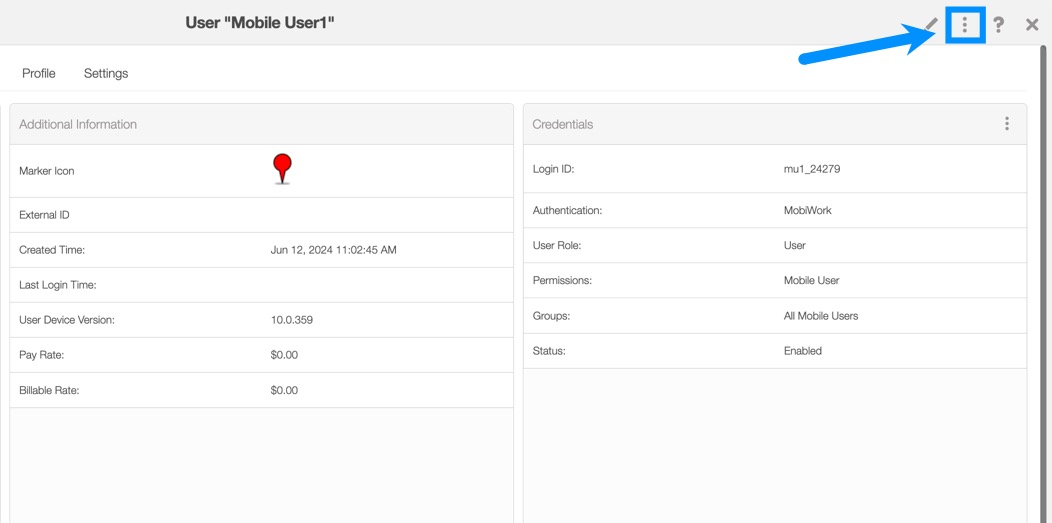Open the highlighted three-dot menu in header
The image size is (1052, 523).
[x=965, y=24]
